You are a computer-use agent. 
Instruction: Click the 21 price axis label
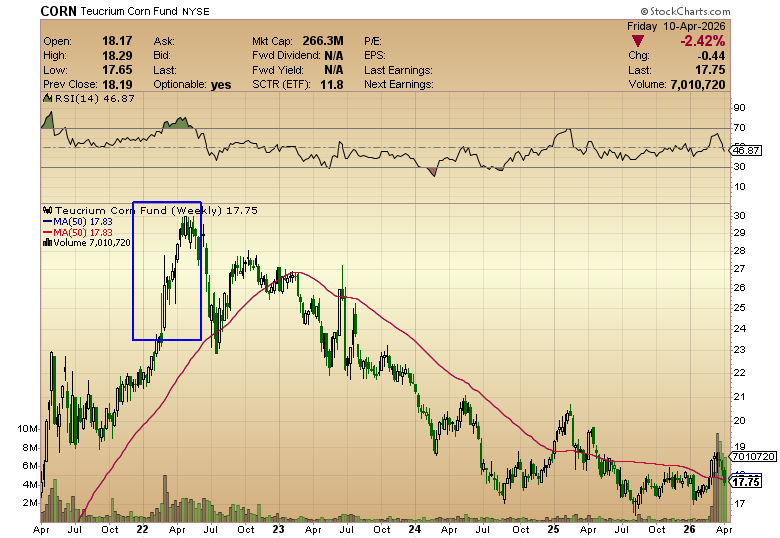coord(739,397)
